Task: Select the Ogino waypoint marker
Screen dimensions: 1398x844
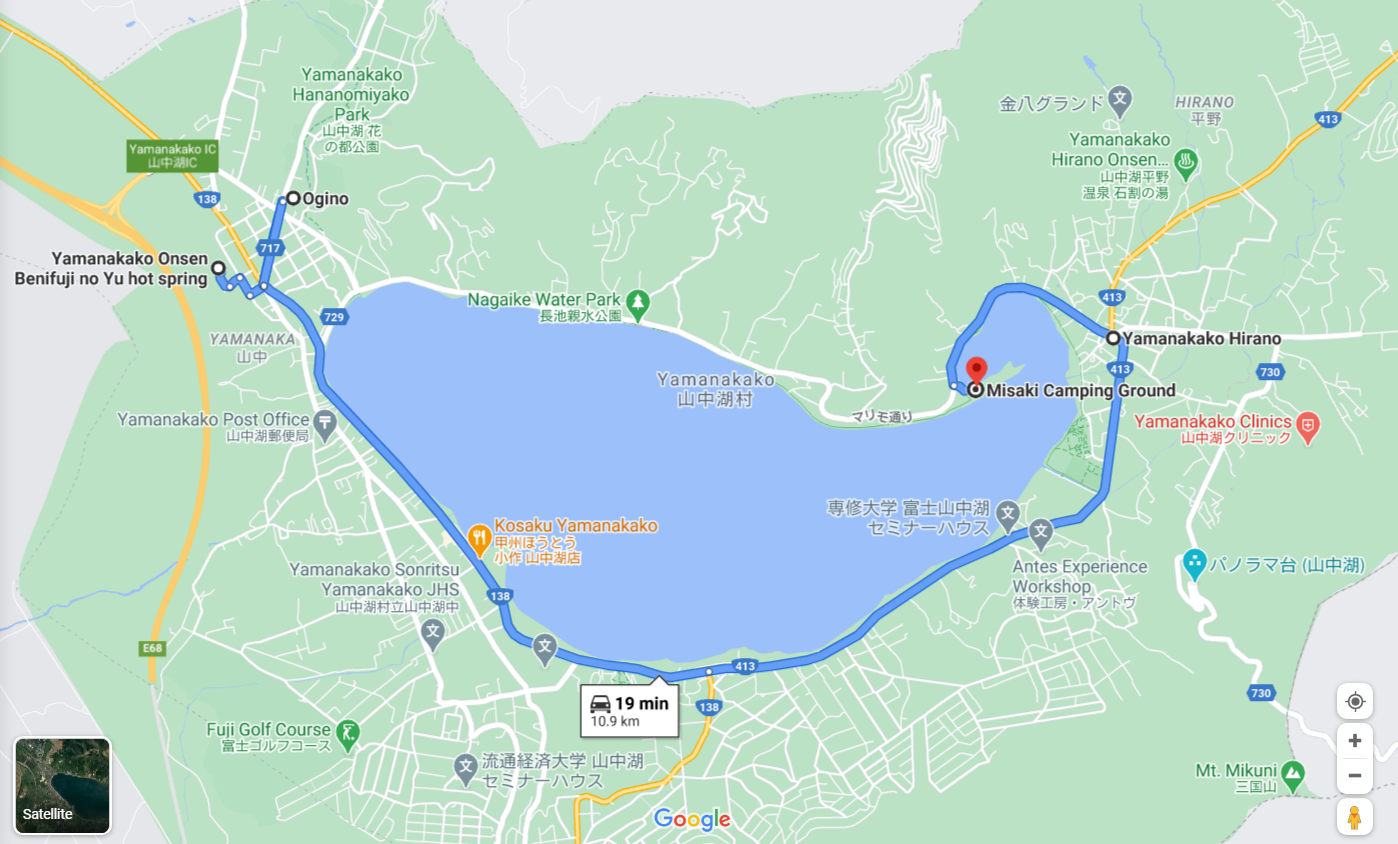Action: click(x=293, y=198)
